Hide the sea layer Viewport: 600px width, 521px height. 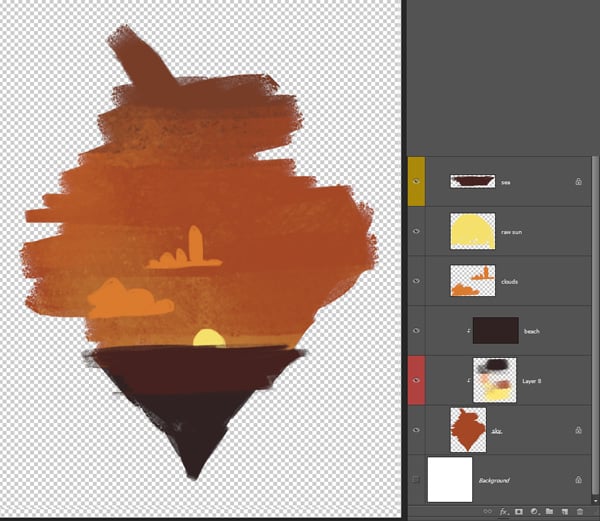(x=416, y=182)
